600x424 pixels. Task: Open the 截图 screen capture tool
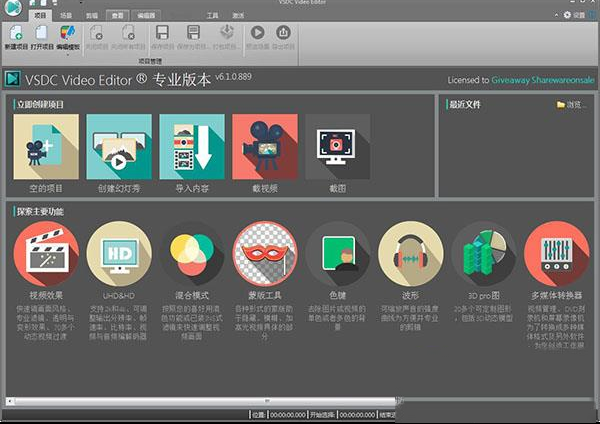(337, 146)
